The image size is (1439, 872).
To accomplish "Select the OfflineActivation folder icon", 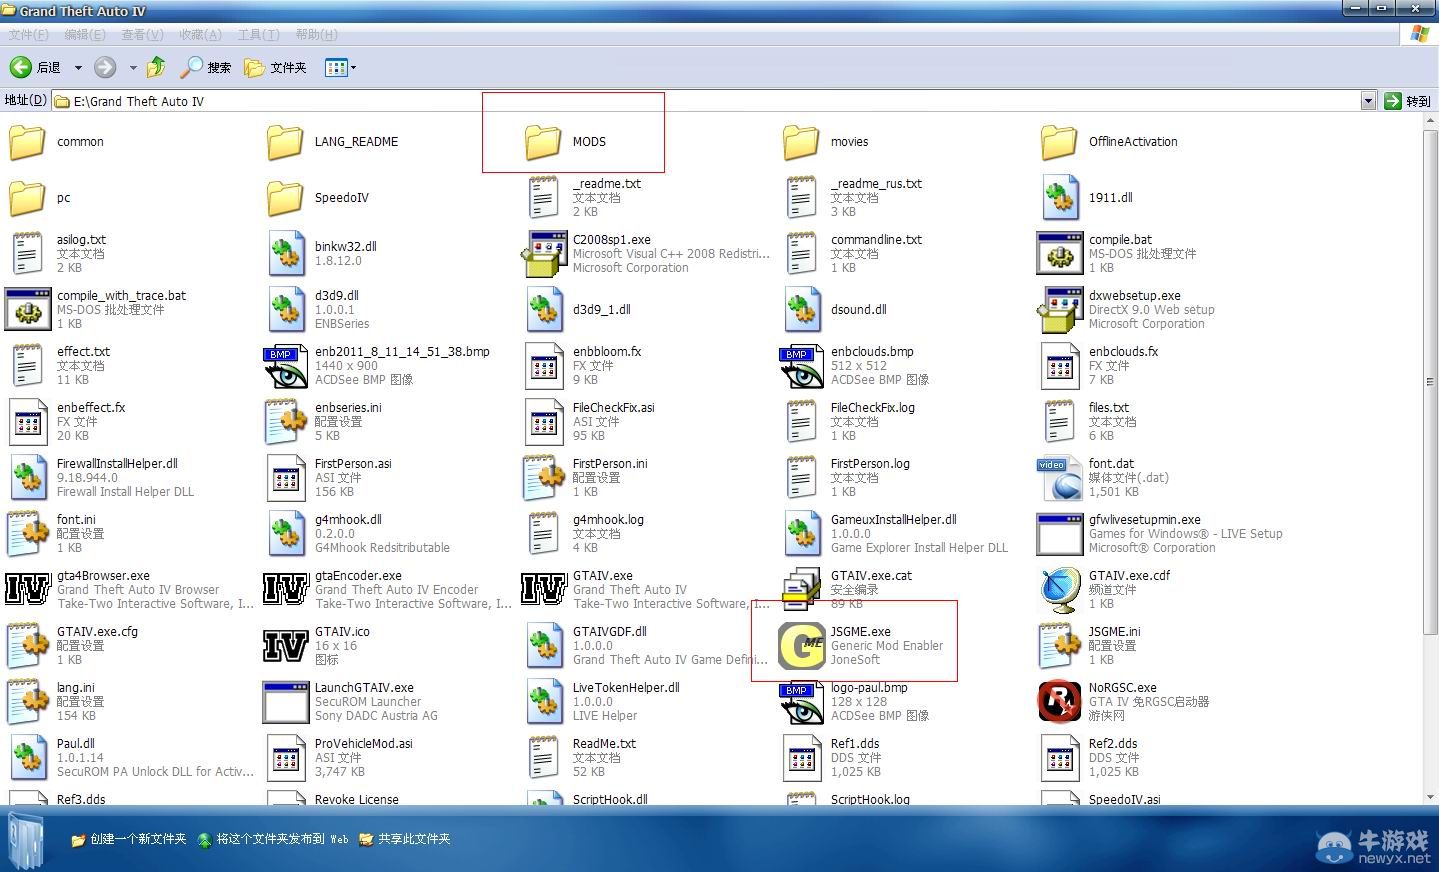I will pos(1059,142).
